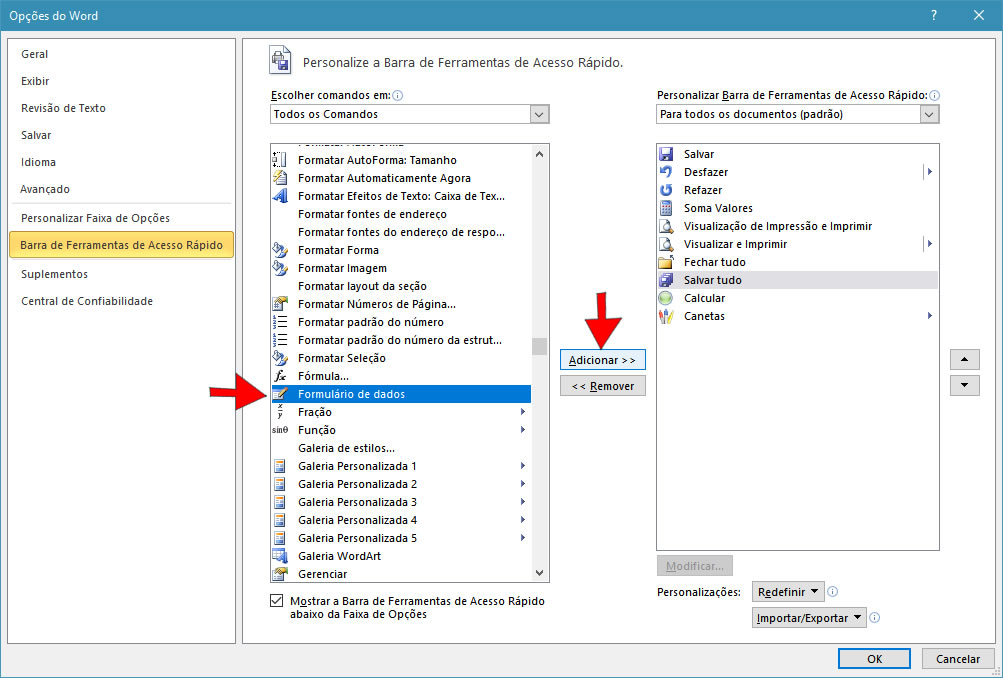Expand the Canetas submenu arrow

pos(929,316)
